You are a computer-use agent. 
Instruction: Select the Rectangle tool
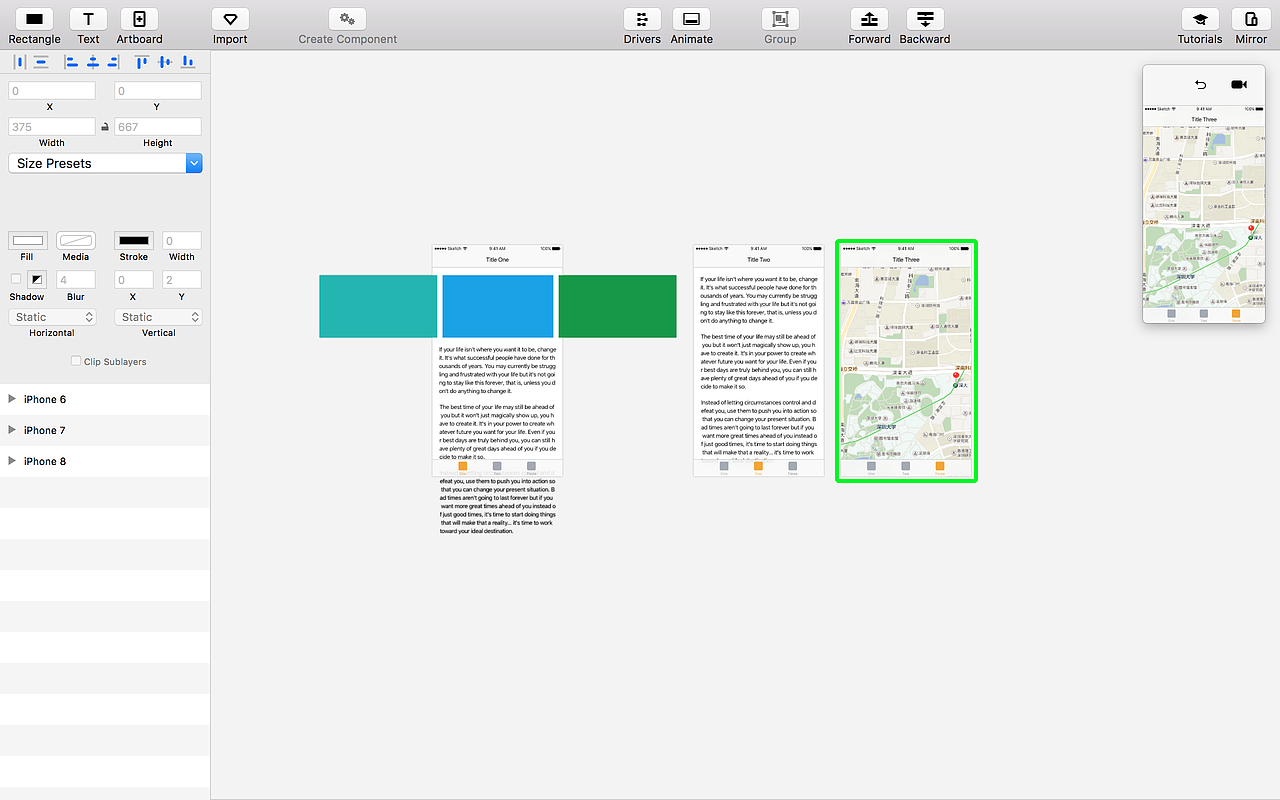coord(35,19)
